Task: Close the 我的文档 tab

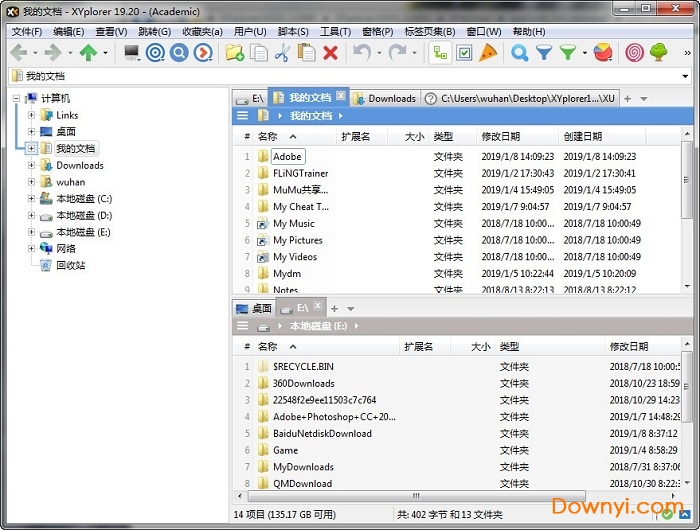Action: pyautogui.click(x=341, y=95)
